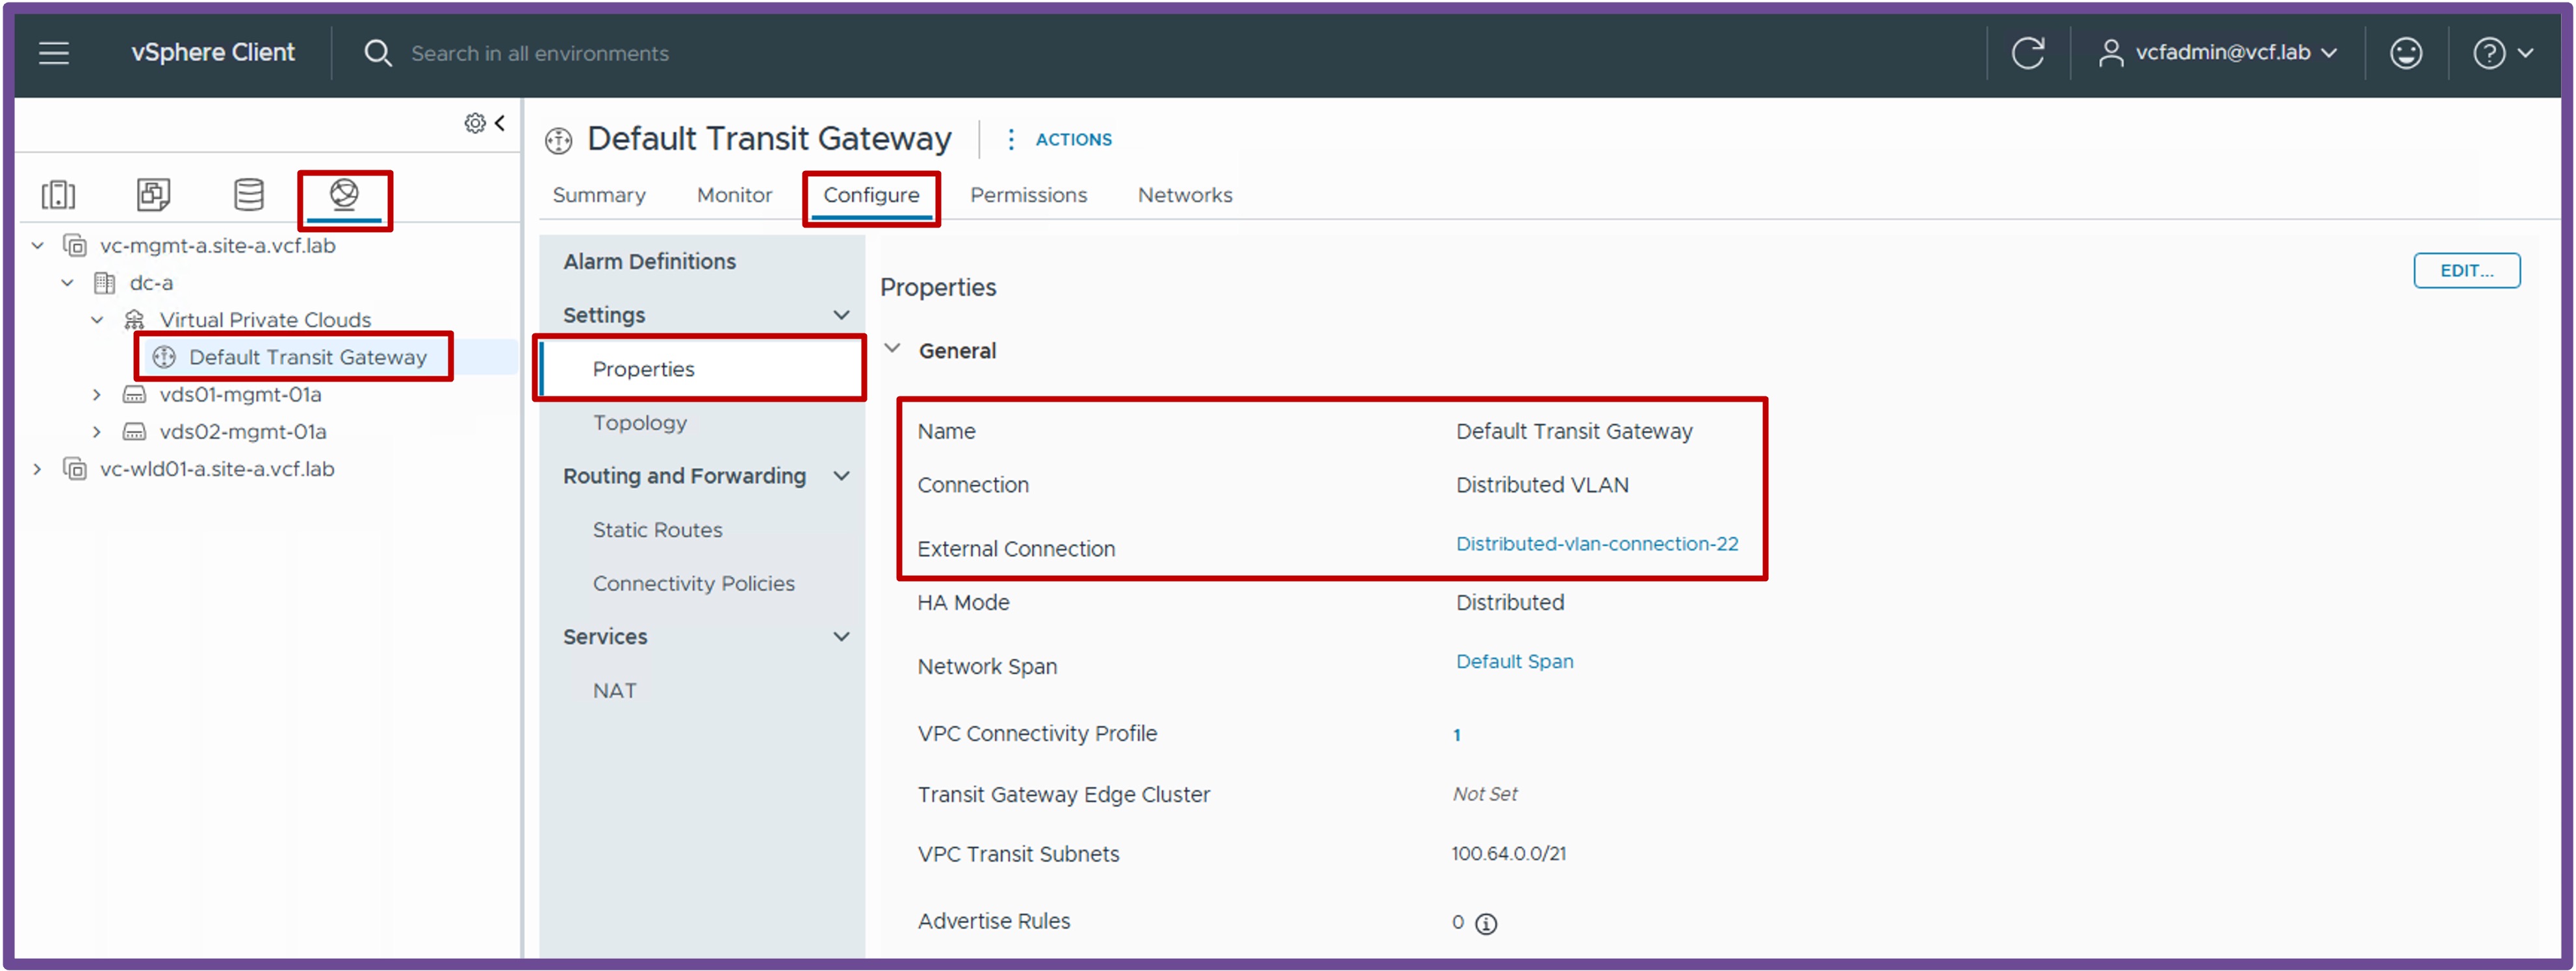Screen dimensions: 2576x971
Task: Open the help question mark menu
Action: (x=2488, y=53)
